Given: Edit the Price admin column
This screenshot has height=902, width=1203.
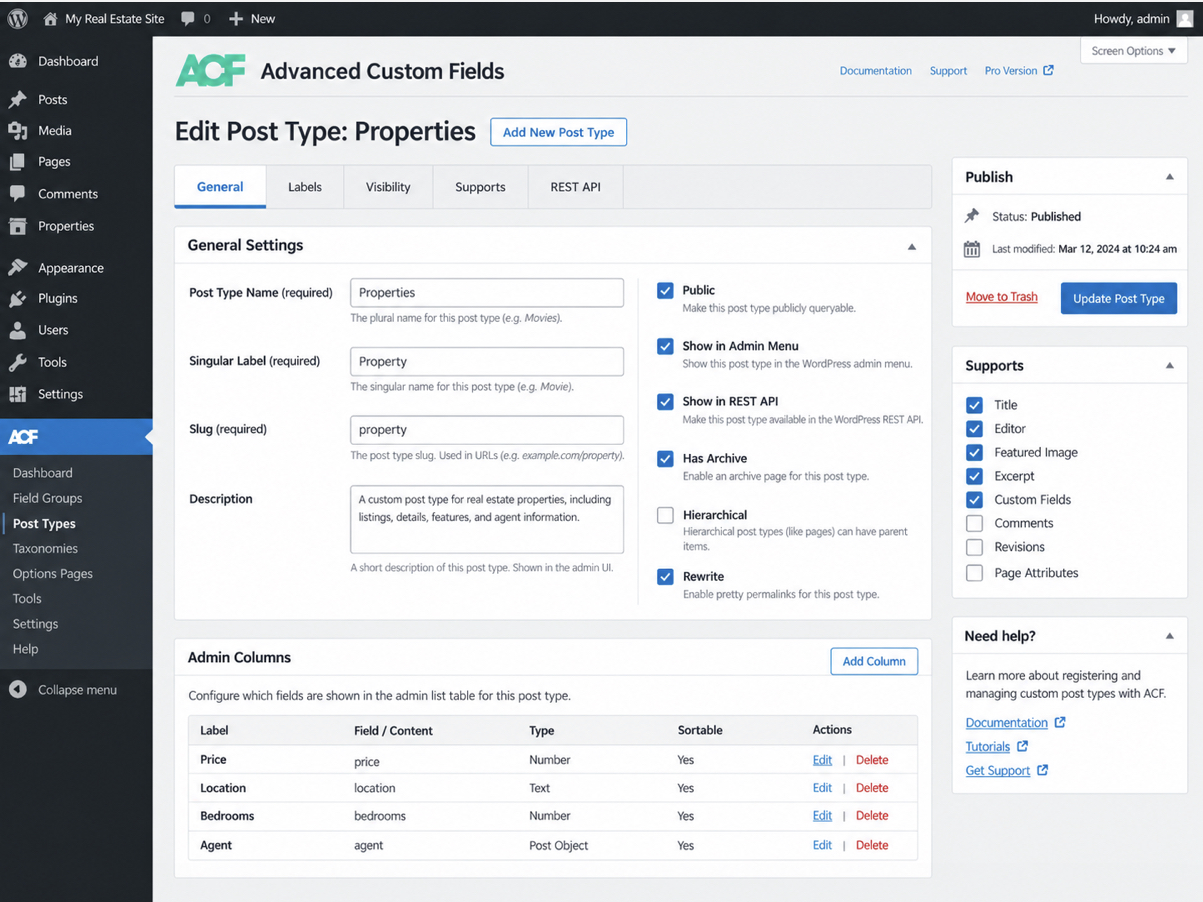Looking at the screenshot, I should [822, 760].
